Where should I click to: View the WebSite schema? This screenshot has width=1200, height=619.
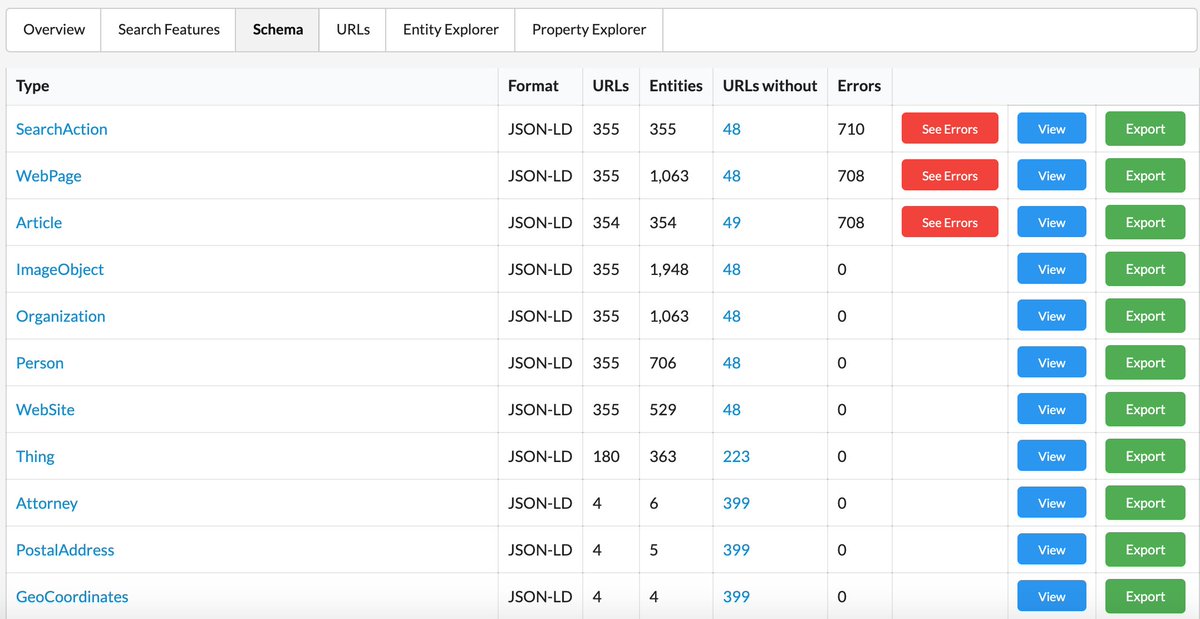(1052, 409)
